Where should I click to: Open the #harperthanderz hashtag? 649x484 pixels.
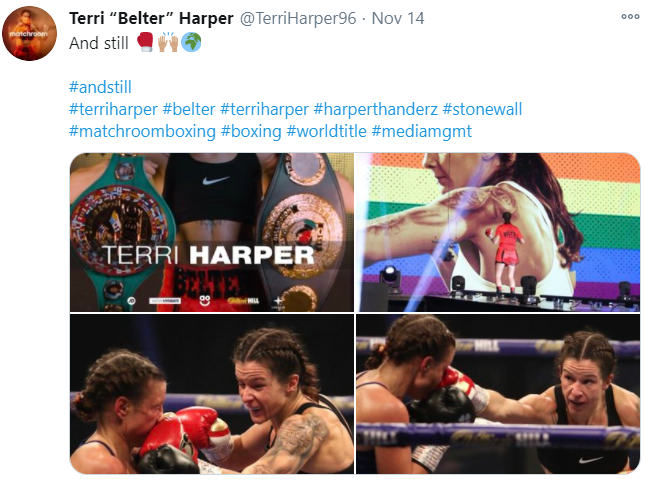[375, 109]
